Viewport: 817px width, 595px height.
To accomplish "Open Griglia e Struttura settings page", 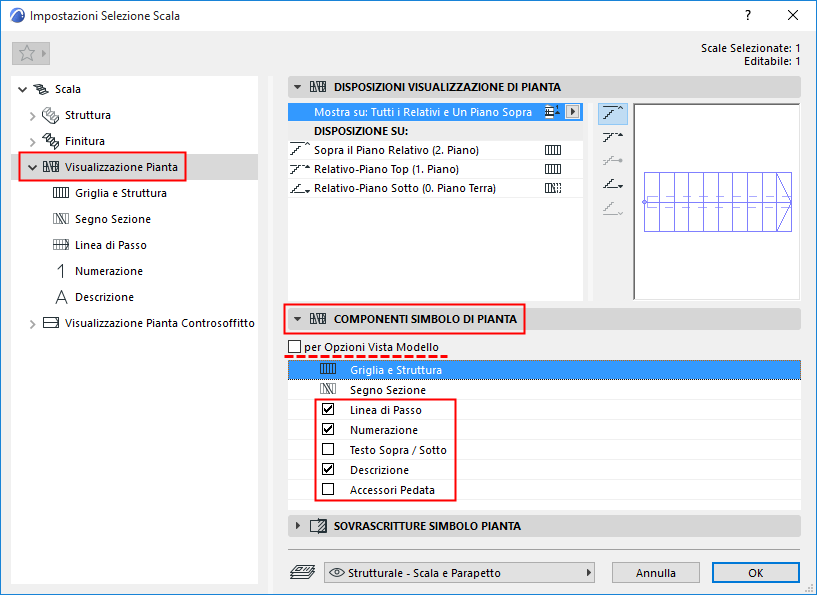I will click(121, 193).
